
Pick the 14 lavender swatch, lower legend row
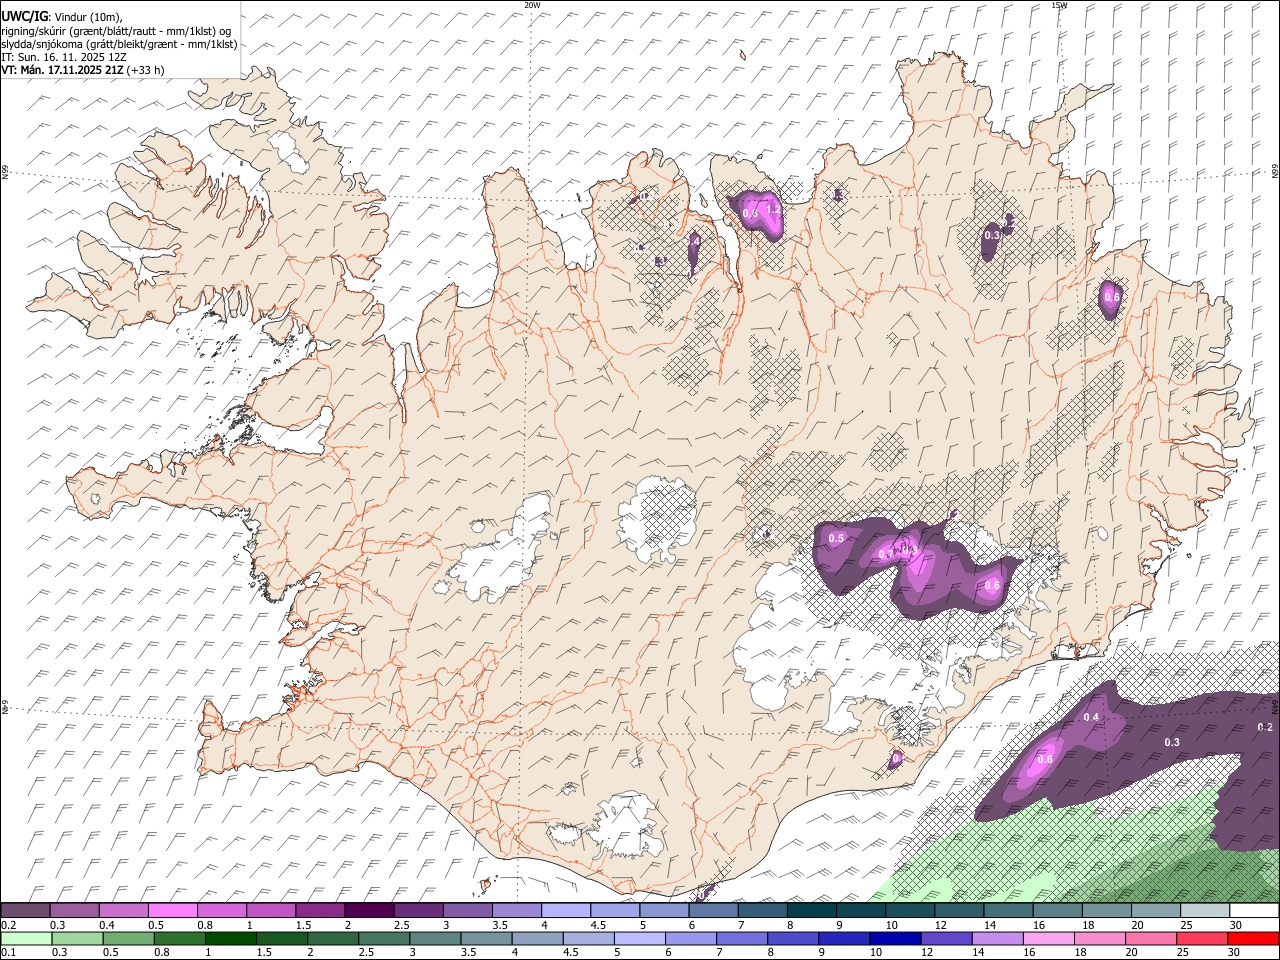coord(997,938)
